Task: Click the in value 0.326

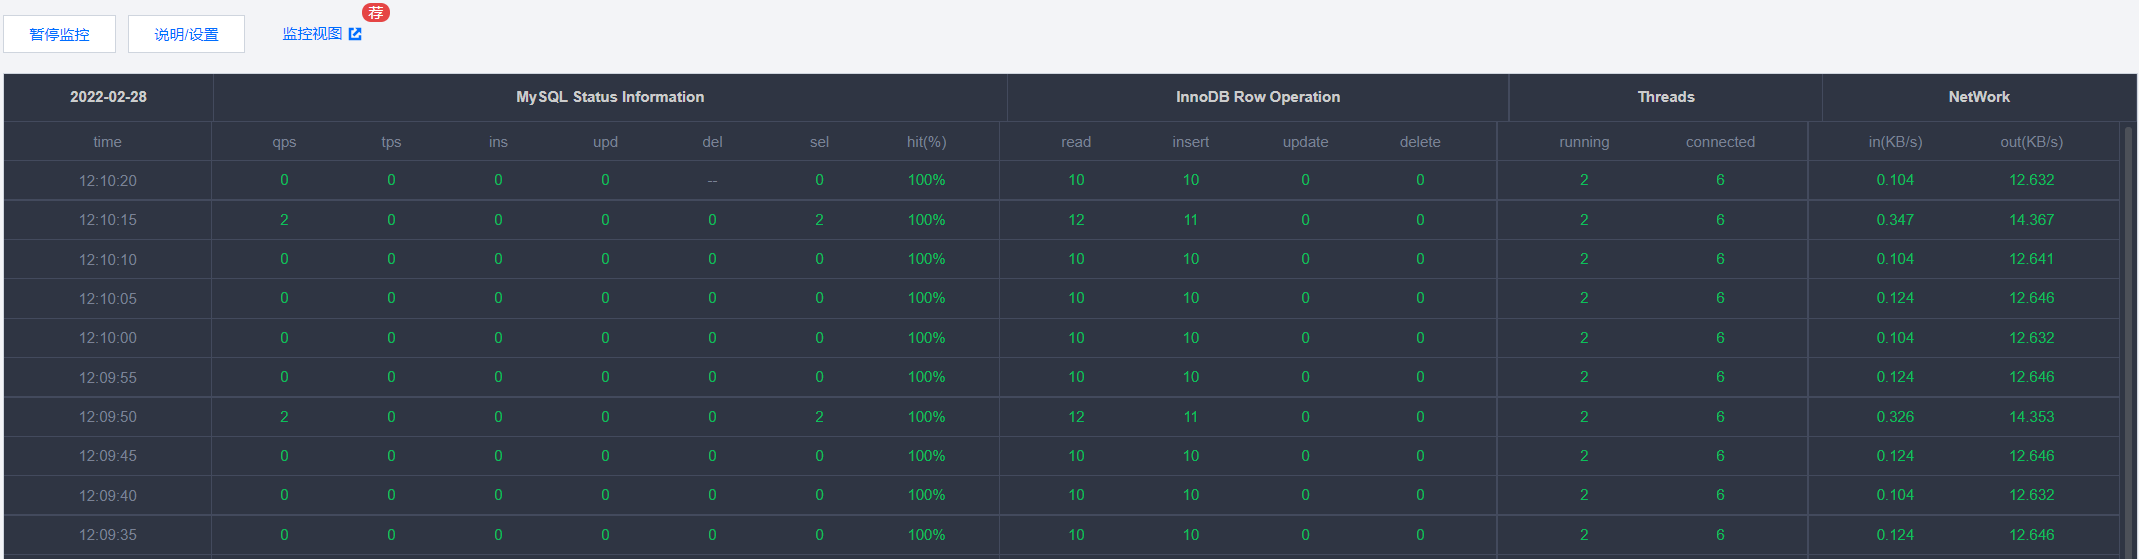Action: 1895,417
